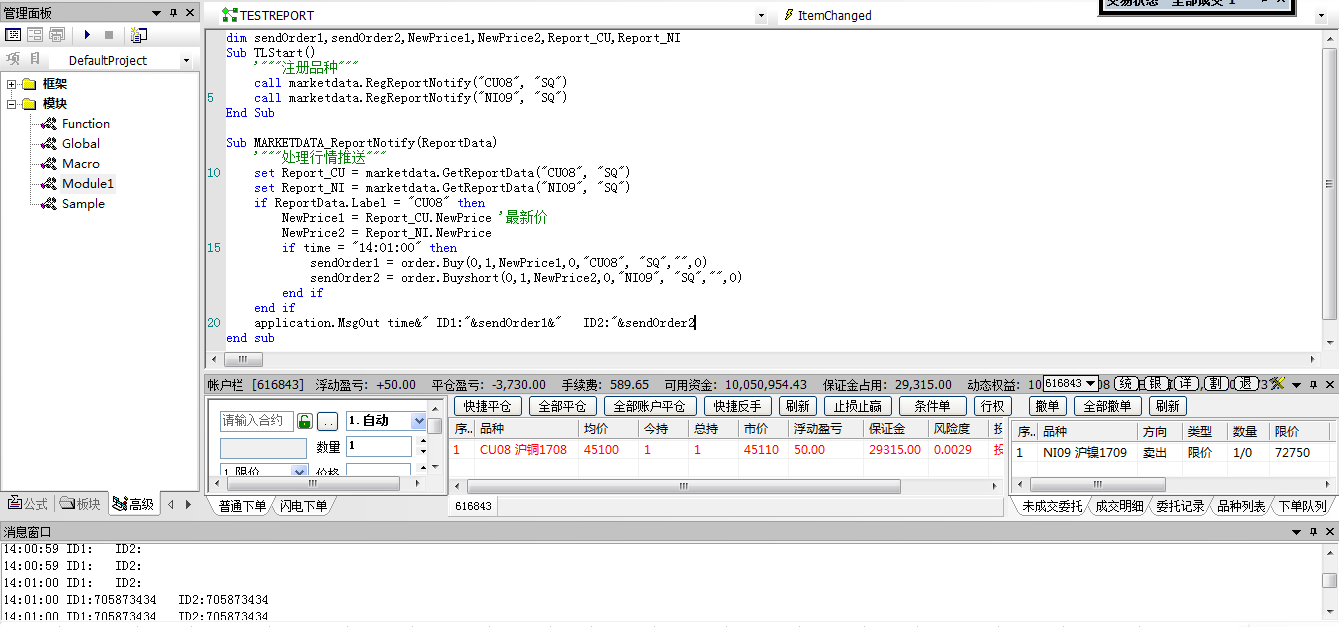This screenshot has width=1339, height=627.
Task: Click the properties icon in 管理面板 toolbar
Action: tap(138, 35)
